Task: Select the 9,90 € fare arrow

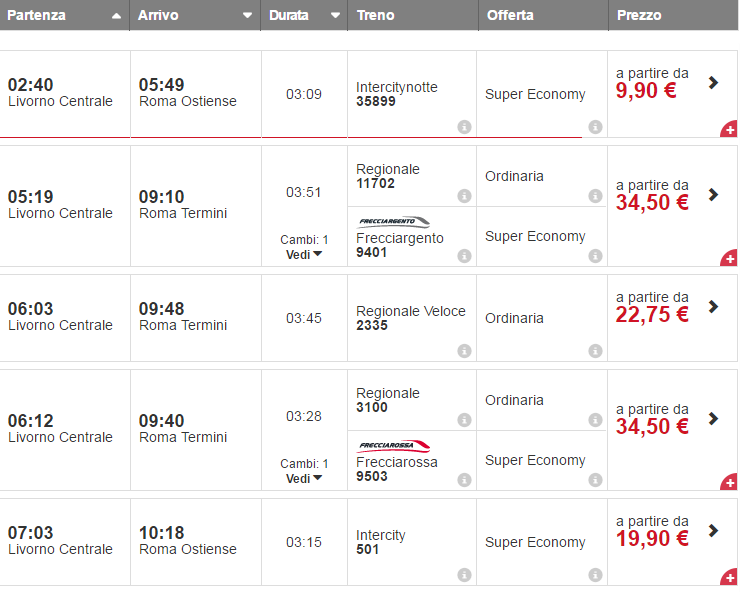Action: (713, 83)
